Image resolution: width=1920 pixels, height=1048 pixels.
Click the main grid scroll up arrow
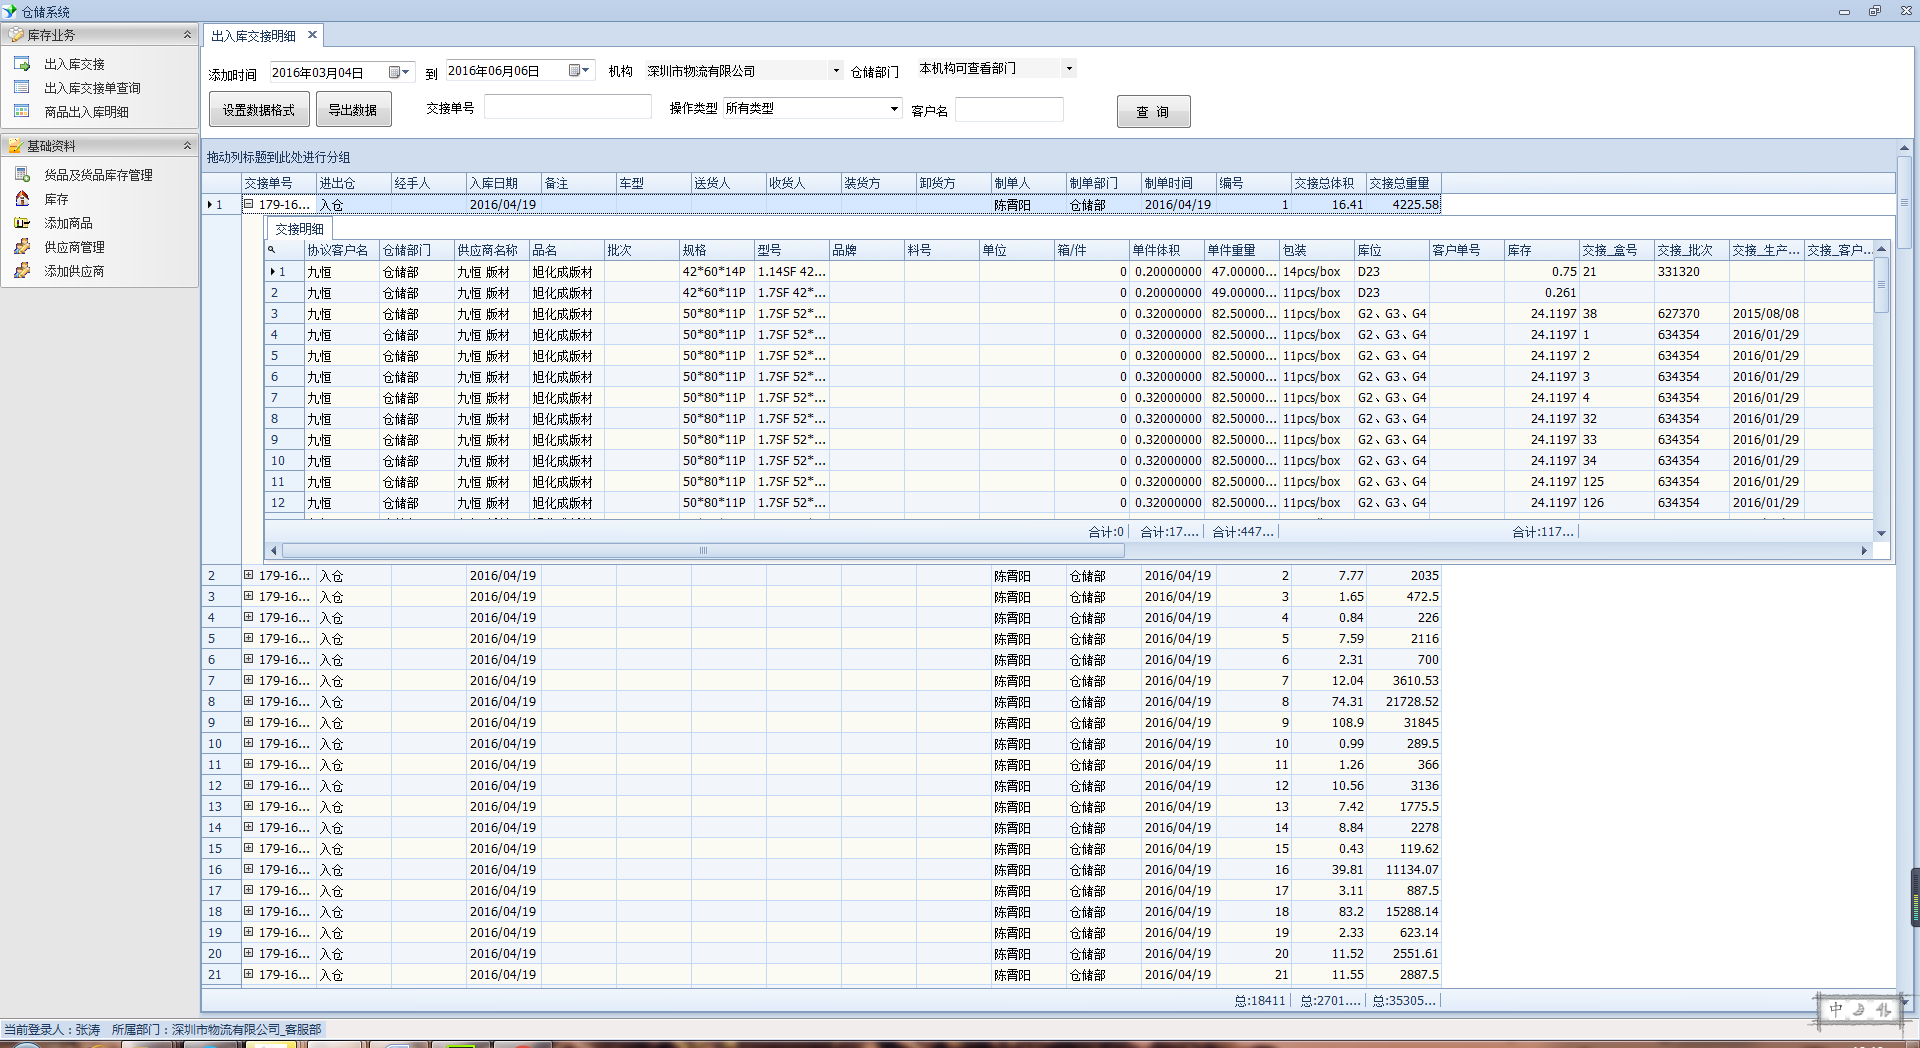click(x=1904, y=148)
